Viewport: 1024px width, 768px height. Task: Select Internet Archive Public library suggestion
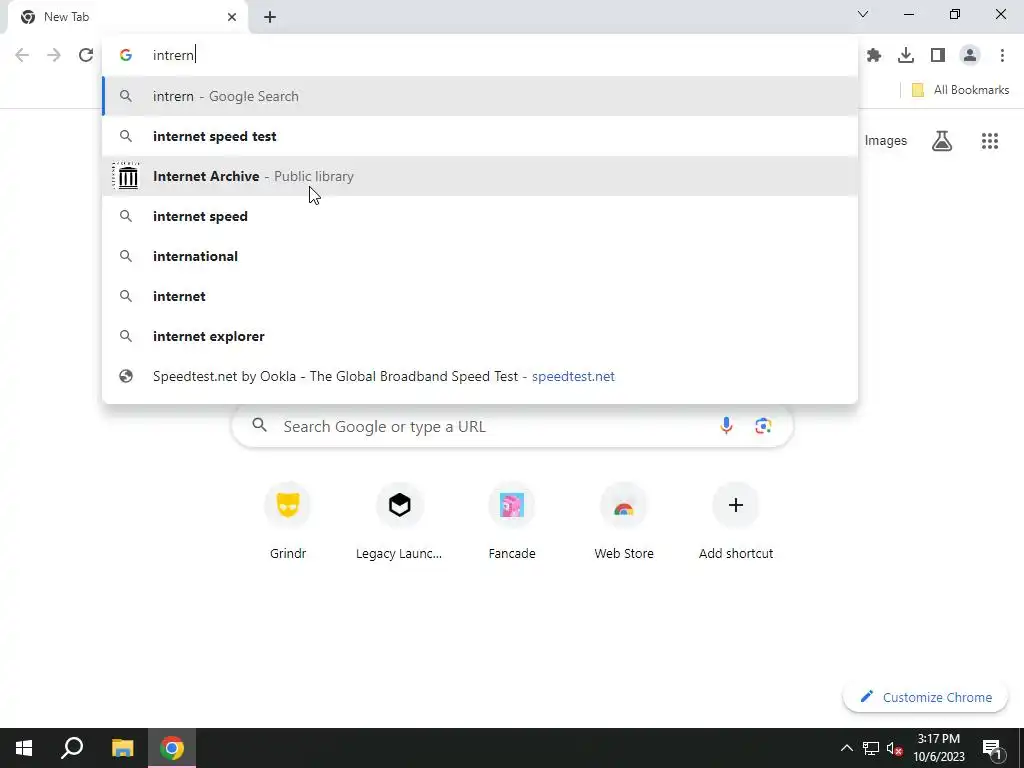tap(480, 176)
